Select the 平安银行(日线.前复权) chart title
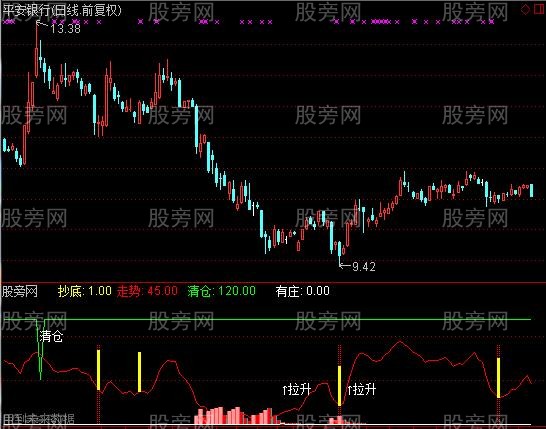 pos(62,10)
